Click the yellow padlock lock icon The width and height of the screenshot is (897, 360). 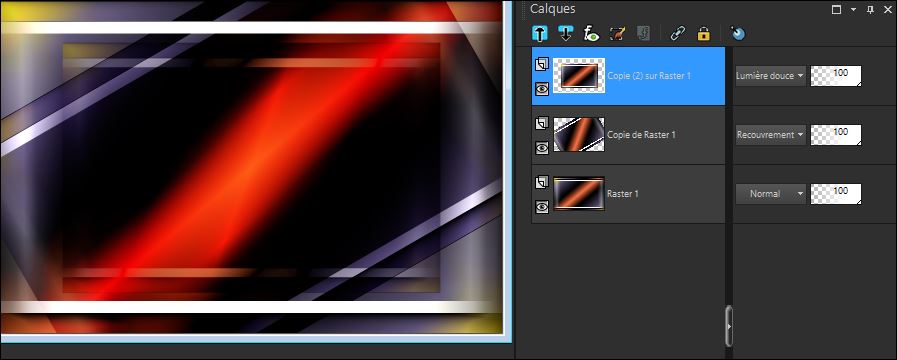pyautogui.click(x=704, y=34)
